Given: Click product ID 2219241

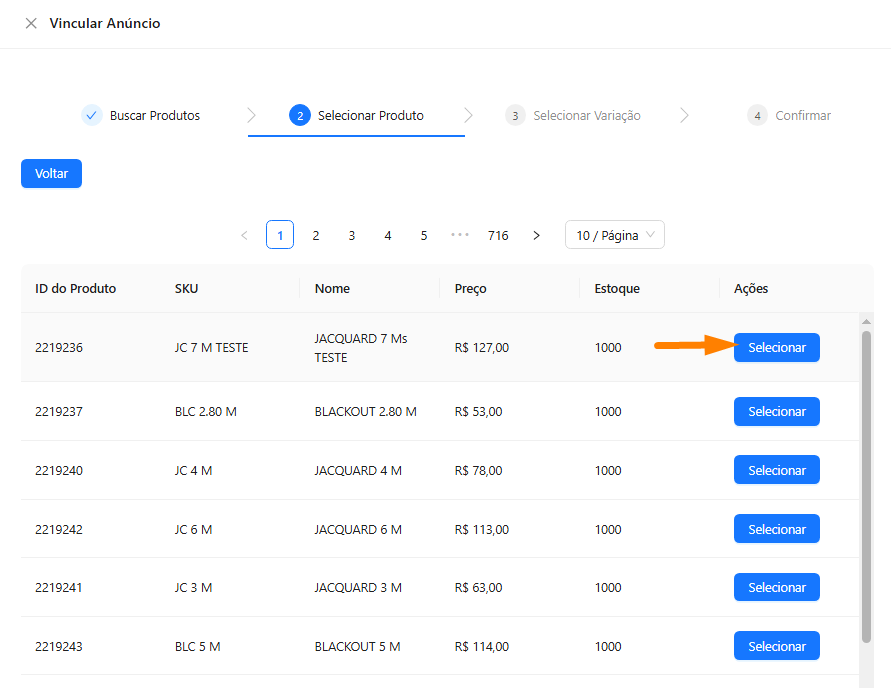Looking at the screenshot, I should 59,587.
